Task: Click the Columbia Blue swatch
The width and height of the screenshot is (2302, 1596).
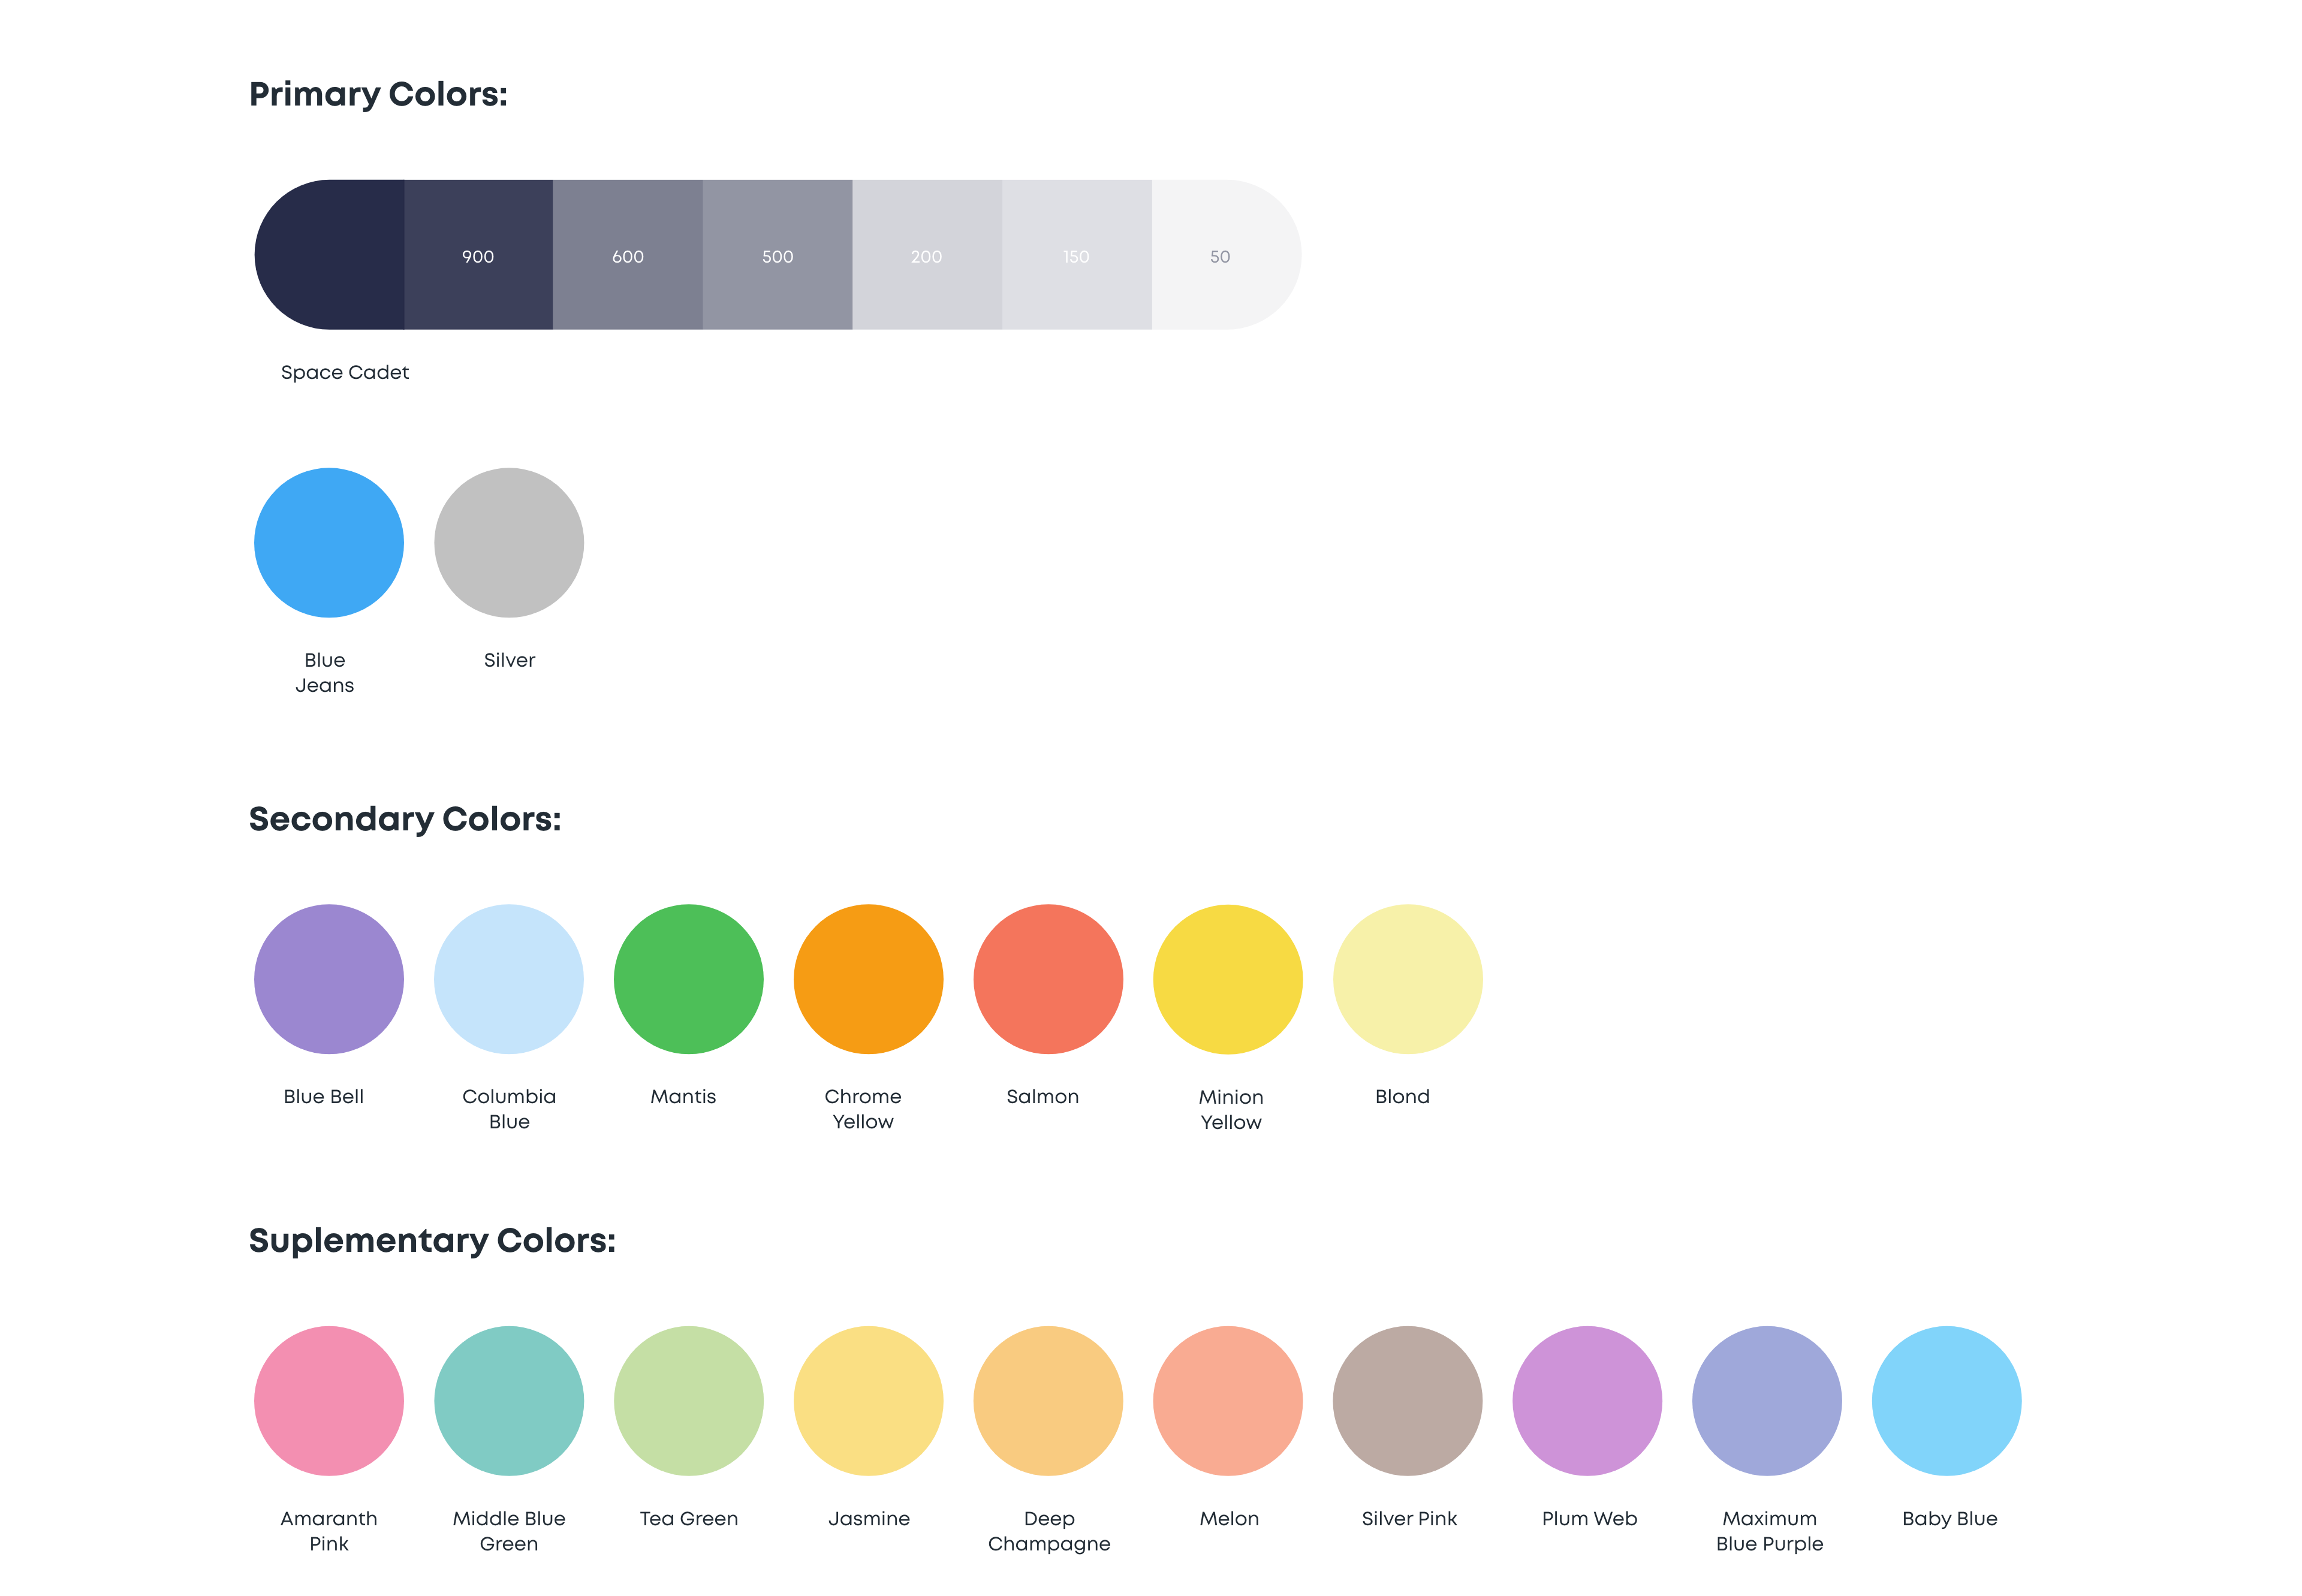Action: 508,979
